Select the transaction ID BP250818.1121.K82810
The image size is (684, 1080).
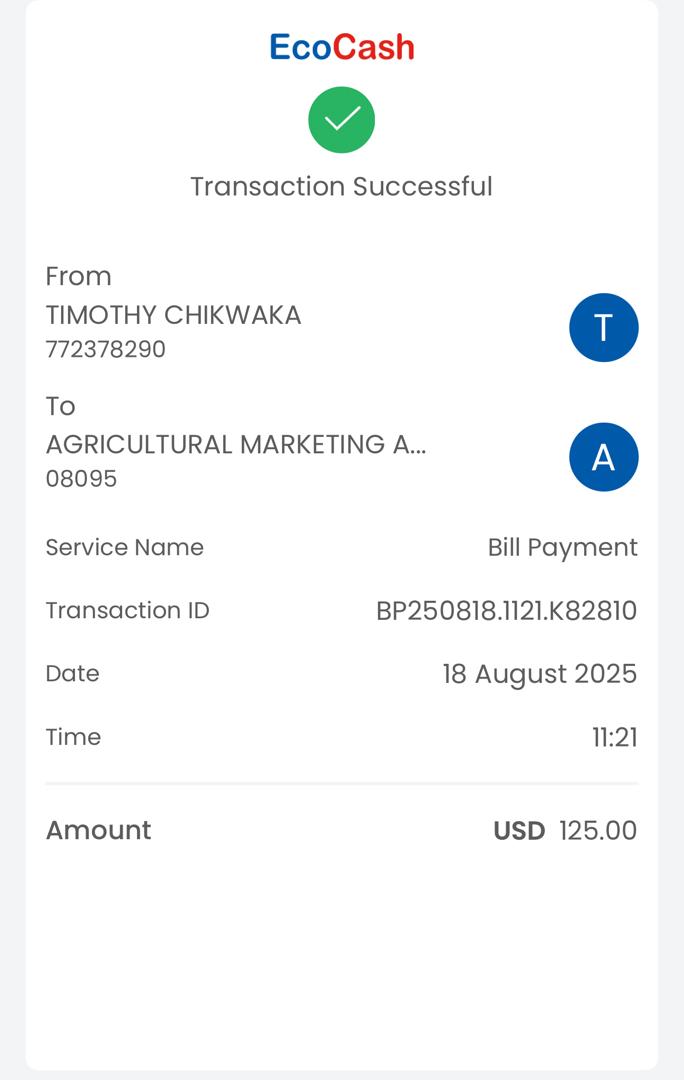[506, 610]
